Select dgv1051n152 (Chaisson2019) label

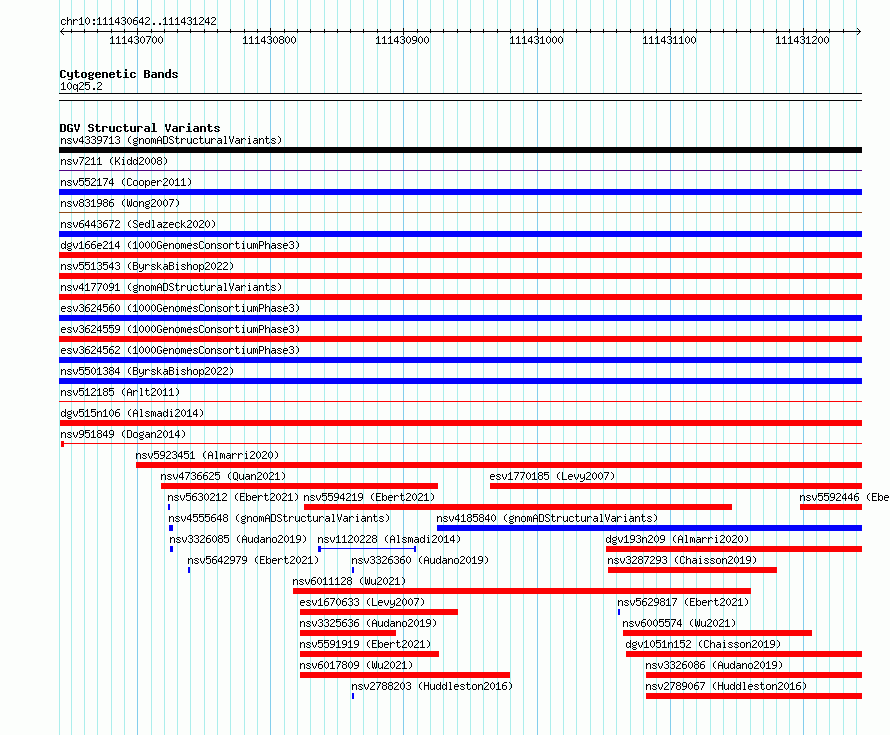703,644
